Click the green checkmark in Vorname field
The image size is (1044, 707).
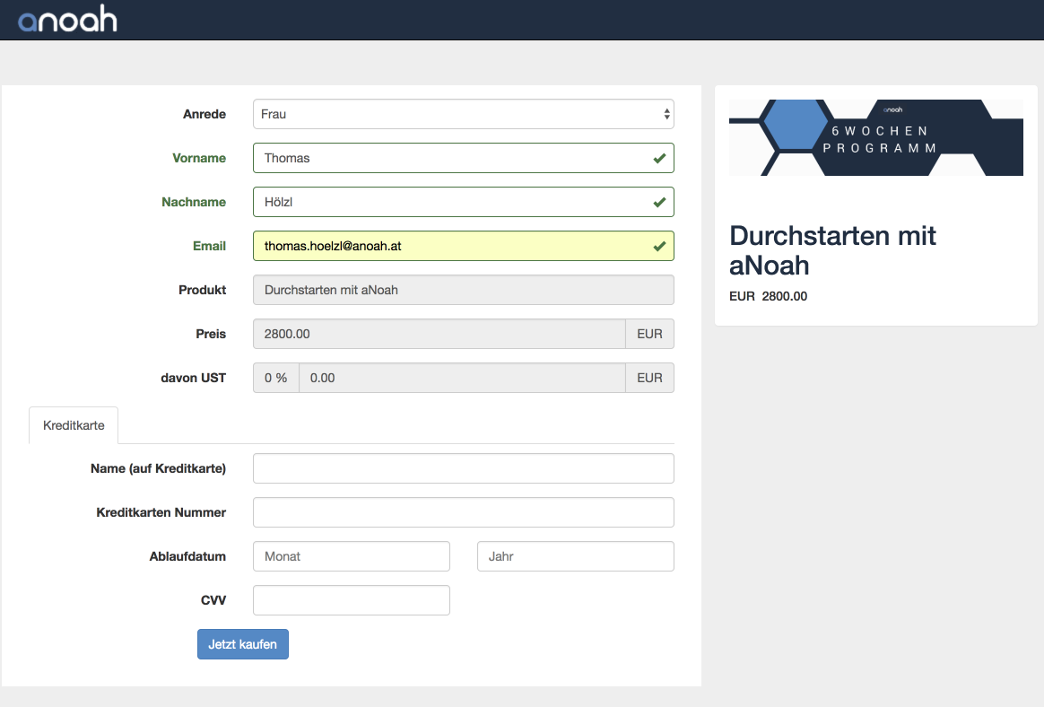click(659, 158)
